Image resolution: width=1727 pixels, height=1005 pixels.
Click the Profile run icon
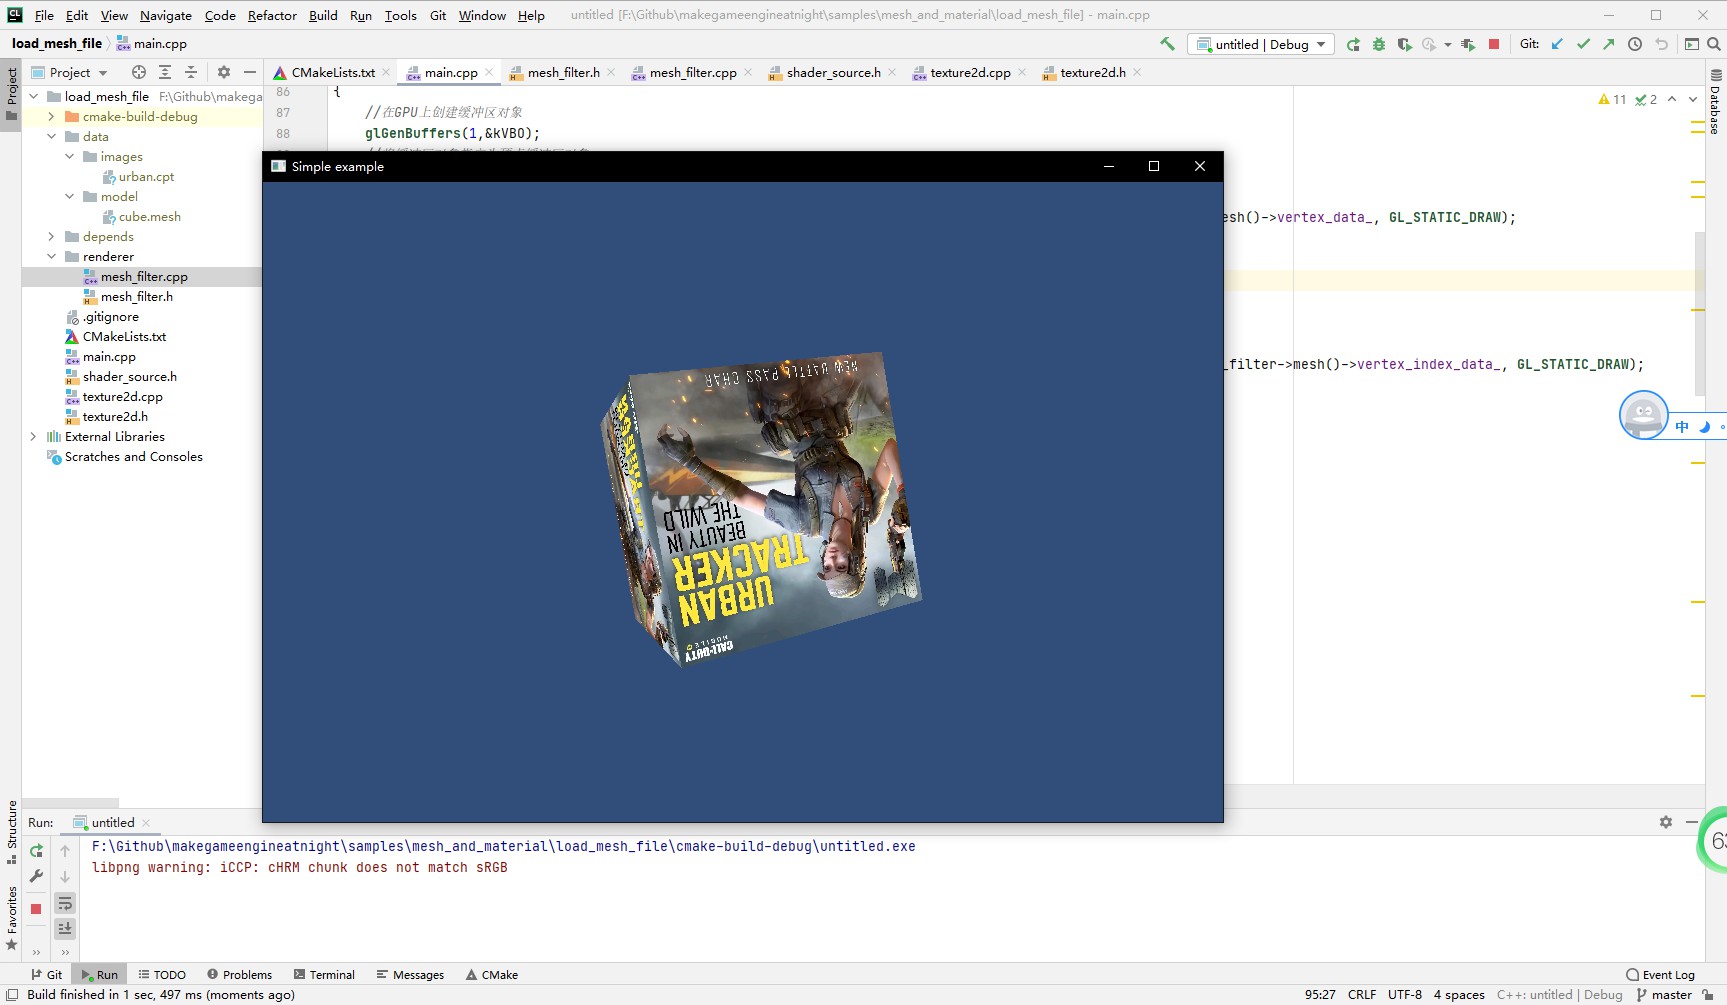tap(1429, 44)
